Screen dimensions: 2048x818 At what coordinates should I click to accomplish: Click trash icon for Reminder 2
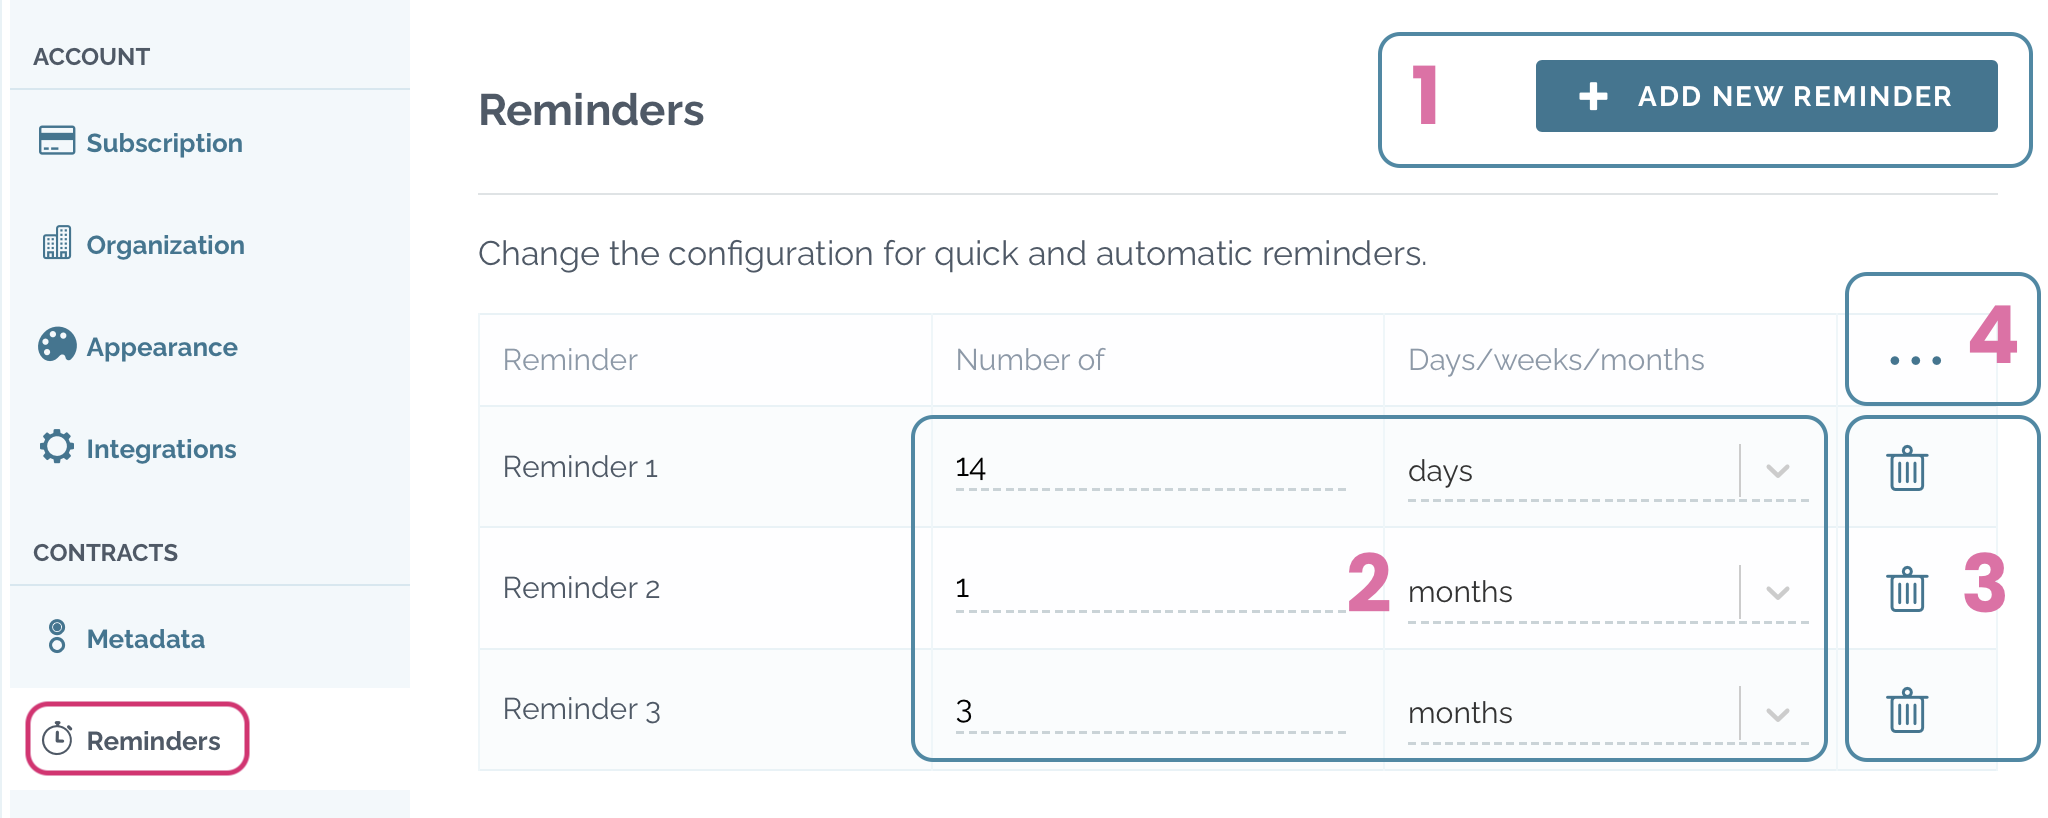point(1907,589)
